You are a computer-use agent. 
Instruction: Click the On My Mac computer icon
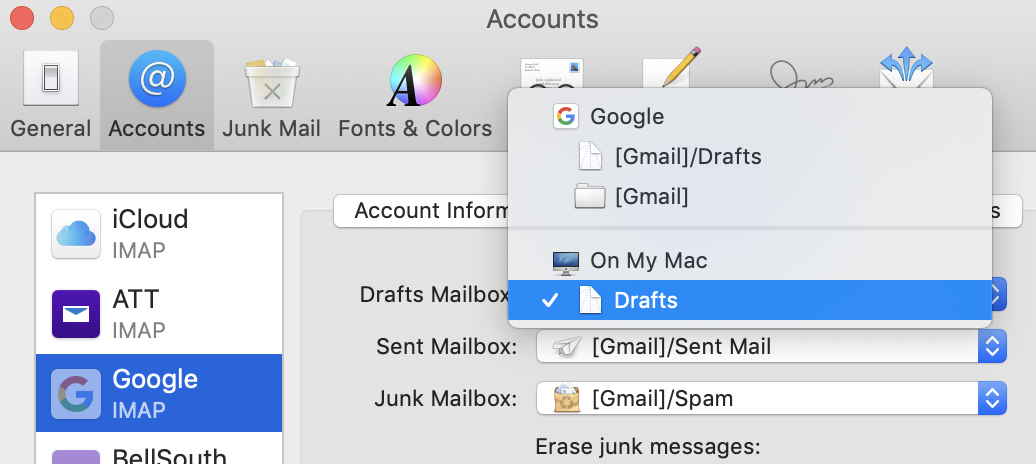pos(566,262)
